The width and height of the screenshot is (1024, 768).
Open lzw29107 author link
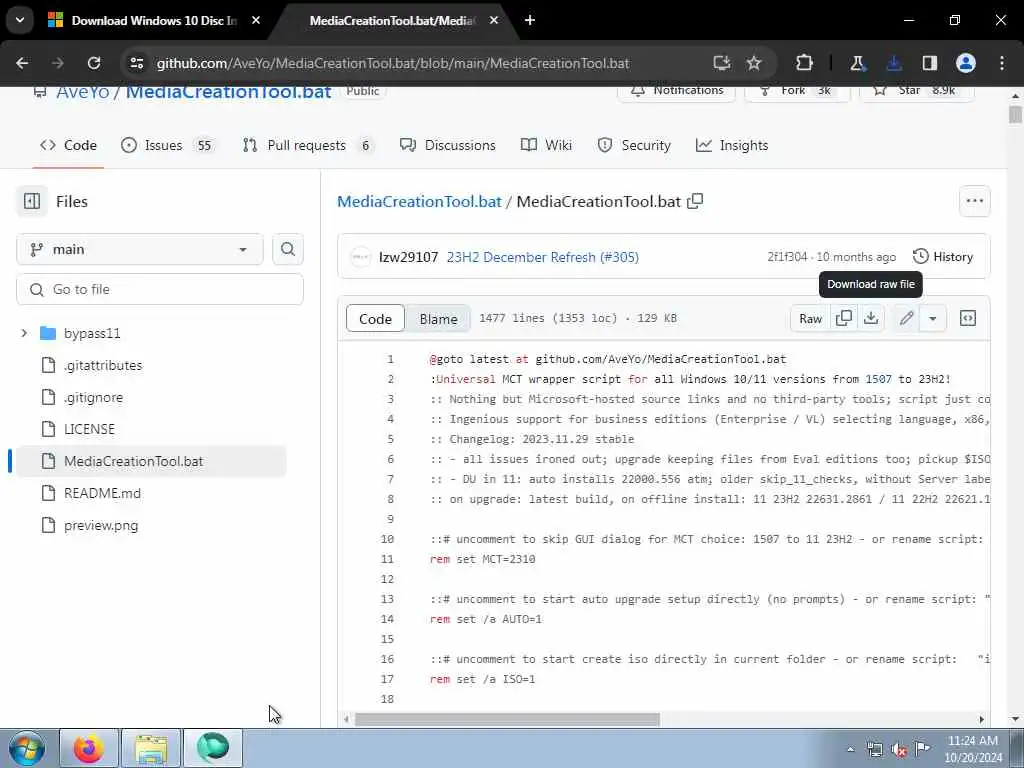pyautogui.click(x=408, y=257)
